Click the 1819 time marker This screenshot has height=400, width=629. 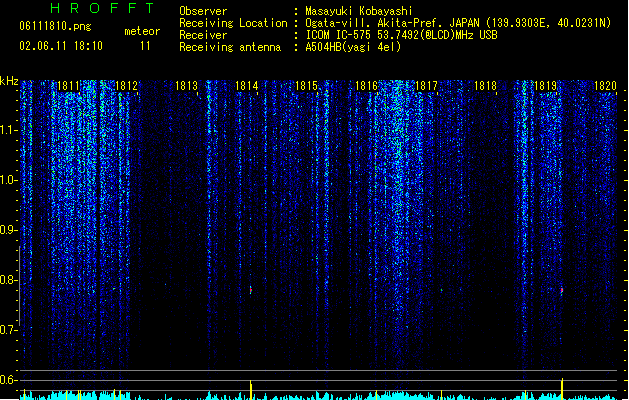coord(546,86)
